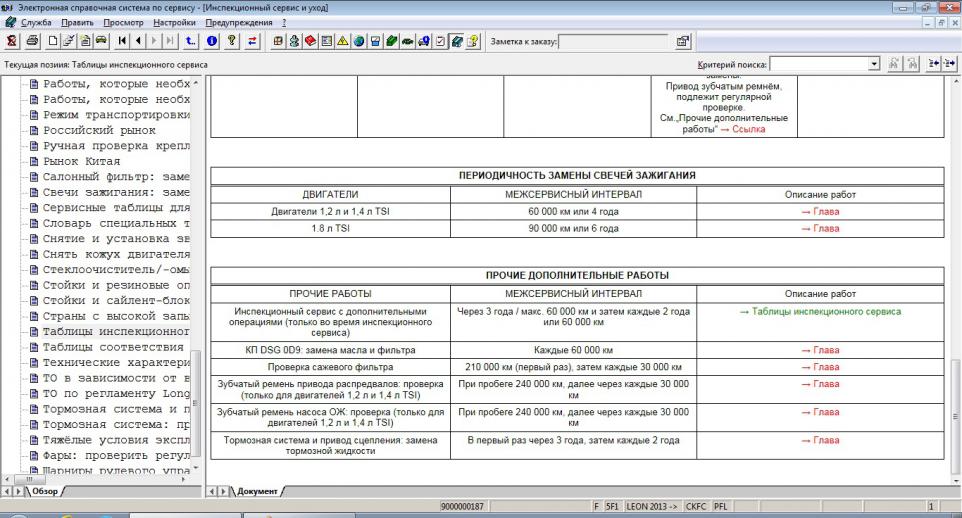The image size is (962, 518).
Task: Open the Критерий поиска dropdown
Action: [874, 64]
